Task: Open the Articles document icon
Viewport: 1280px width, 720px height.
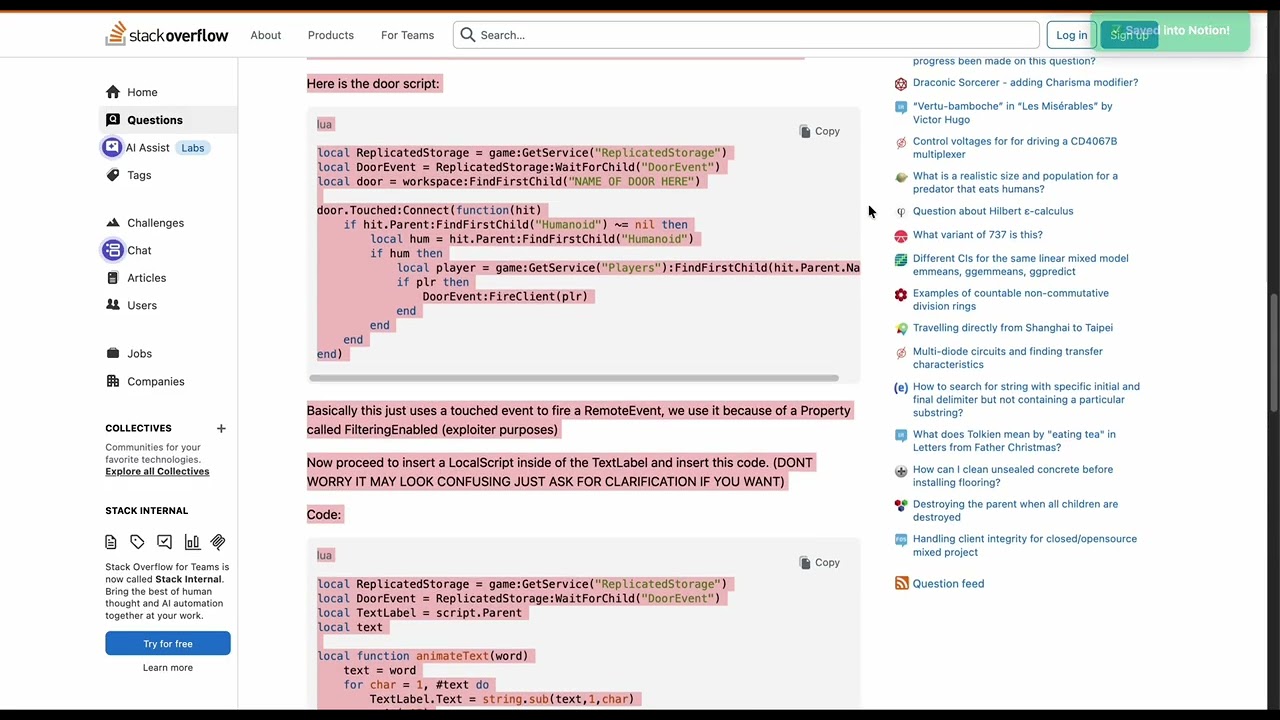Action: click(113, 278)
